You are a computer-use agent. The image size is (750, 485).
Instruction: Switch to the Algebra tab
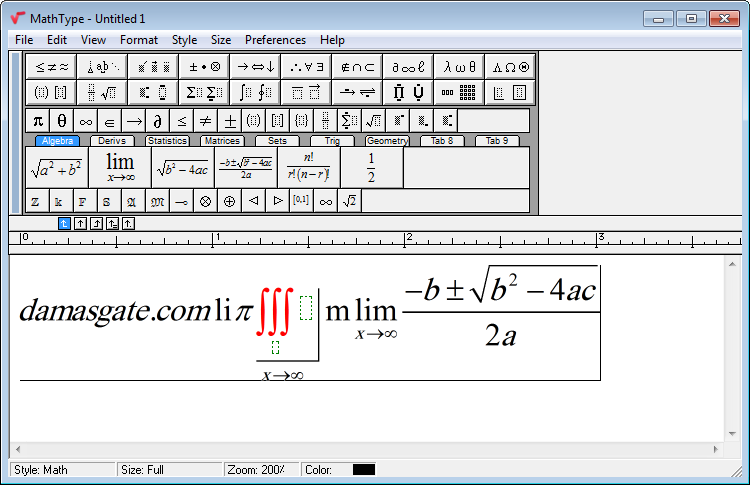click(57, 141)
